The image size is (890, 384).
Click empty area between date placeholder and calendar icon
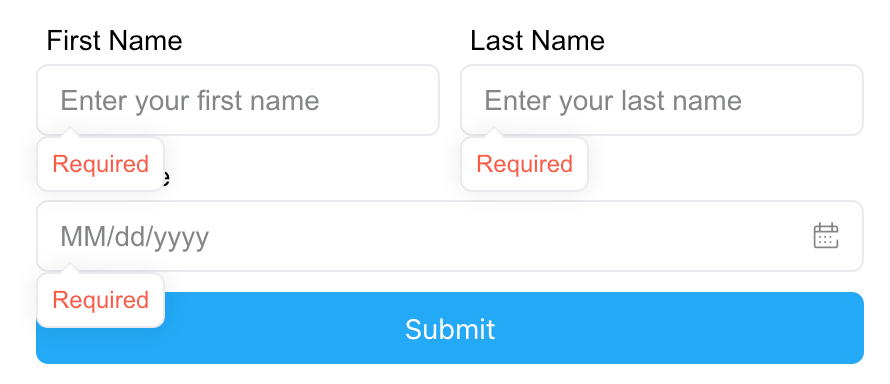[x=511, y=237]
